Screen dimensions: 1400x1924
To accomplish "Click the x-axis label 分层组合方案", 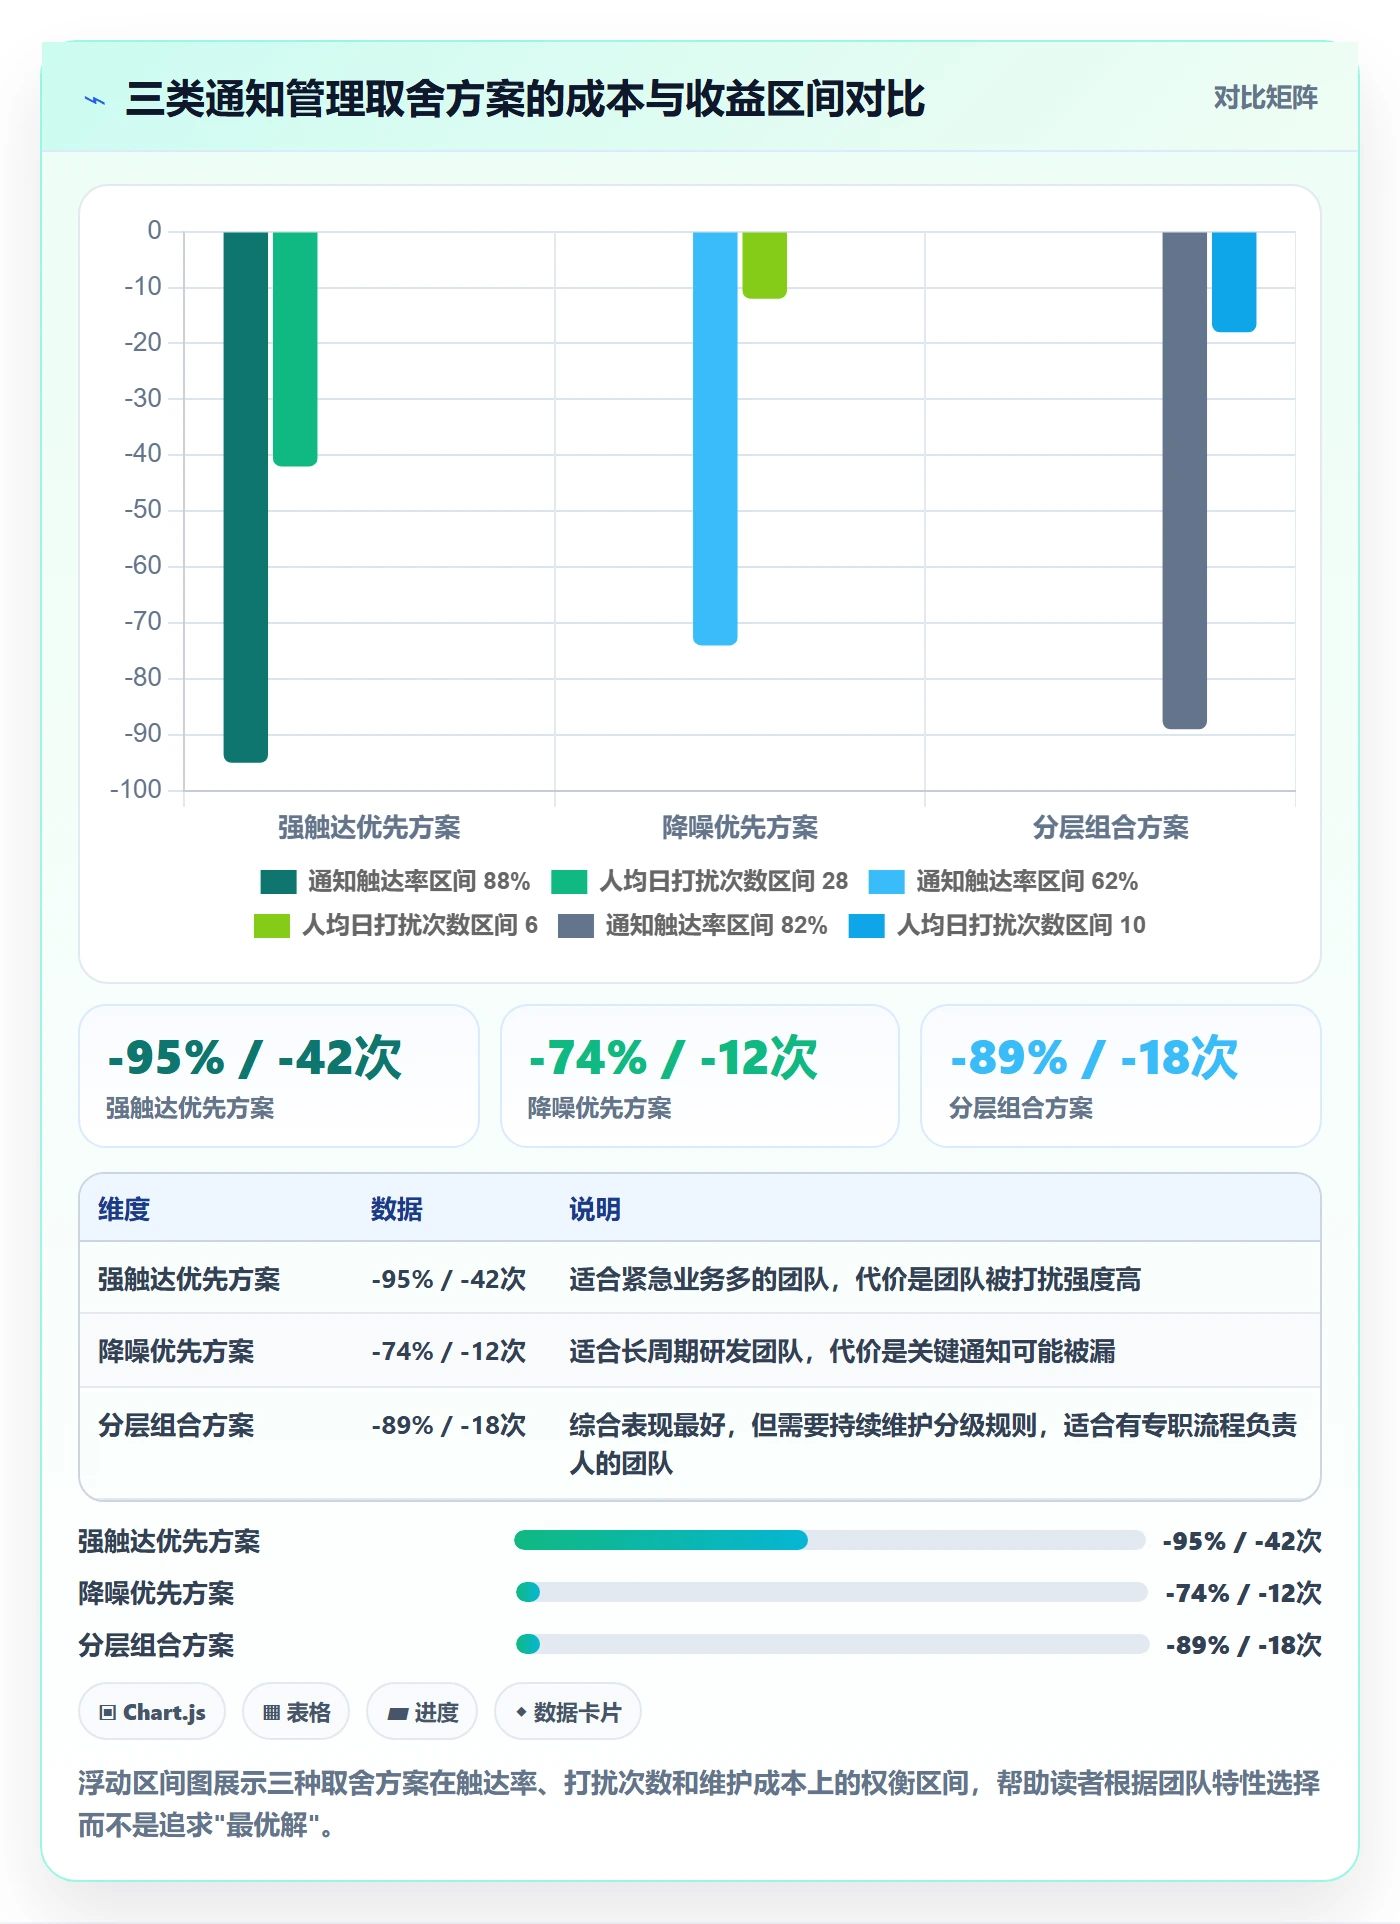I will 1110,827.
